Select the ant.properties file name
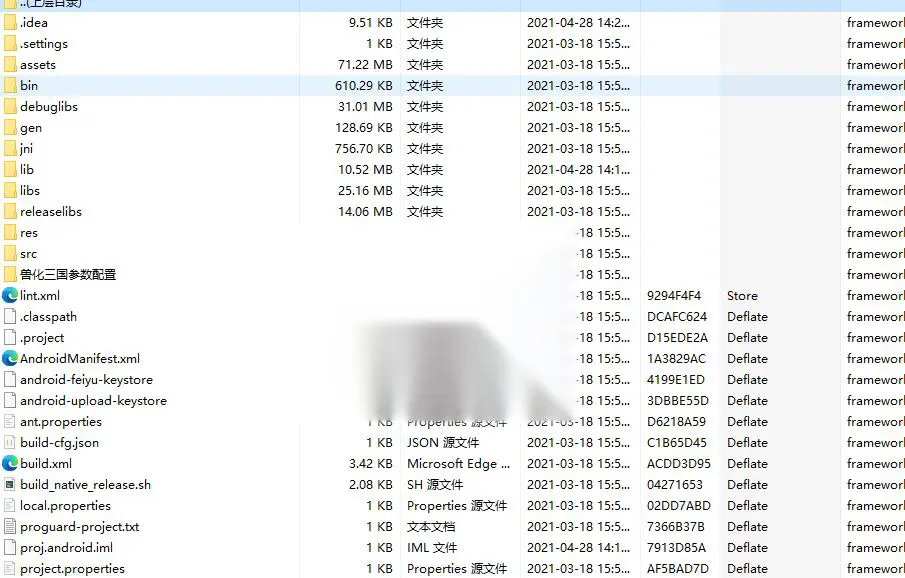This screenshot has width=905, height=578. 61,422
